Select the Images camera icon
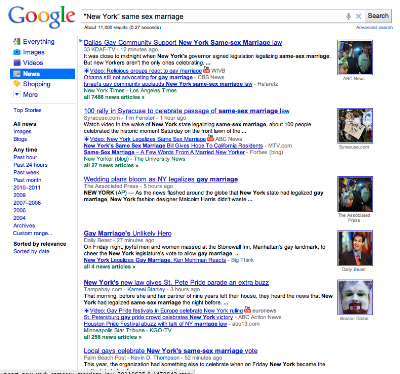400x374 pixels. click(17, 52)
